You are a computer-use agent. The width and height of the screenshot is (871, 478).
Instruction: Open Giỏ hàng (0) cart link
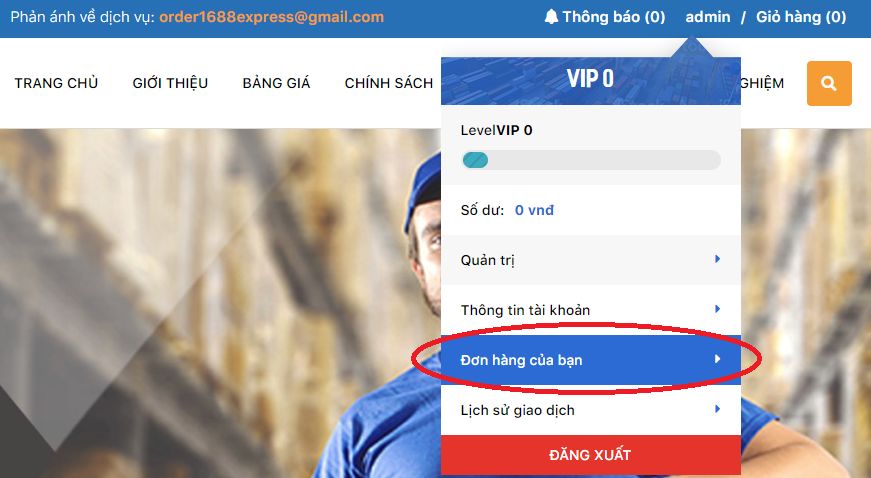coord(801,17)
